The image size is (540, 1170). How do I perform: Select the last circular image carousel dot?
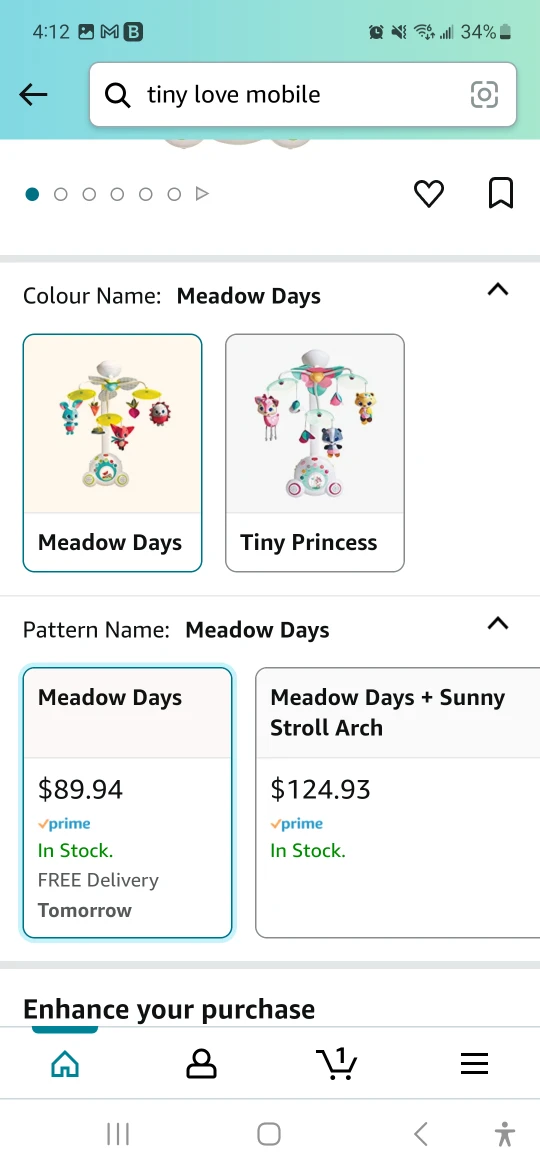point(174,194)
